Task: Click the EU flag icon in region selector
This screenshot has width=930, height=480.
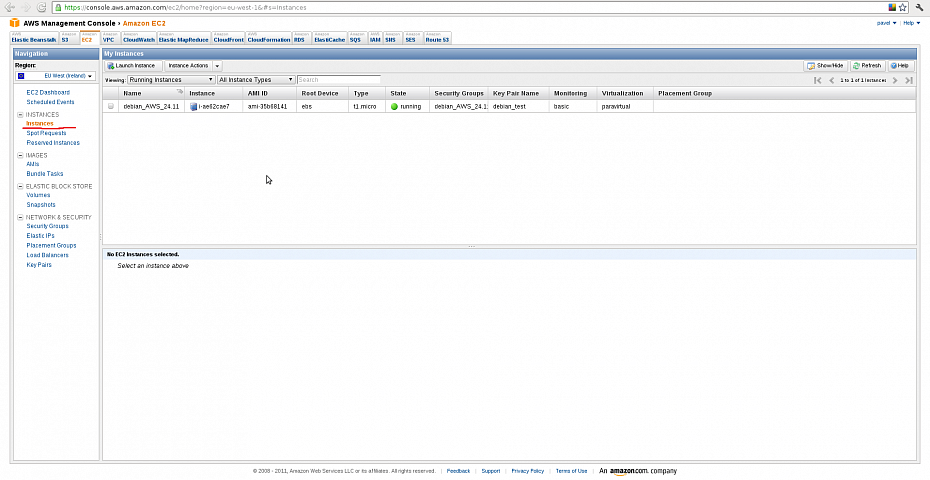Action: 21,76
